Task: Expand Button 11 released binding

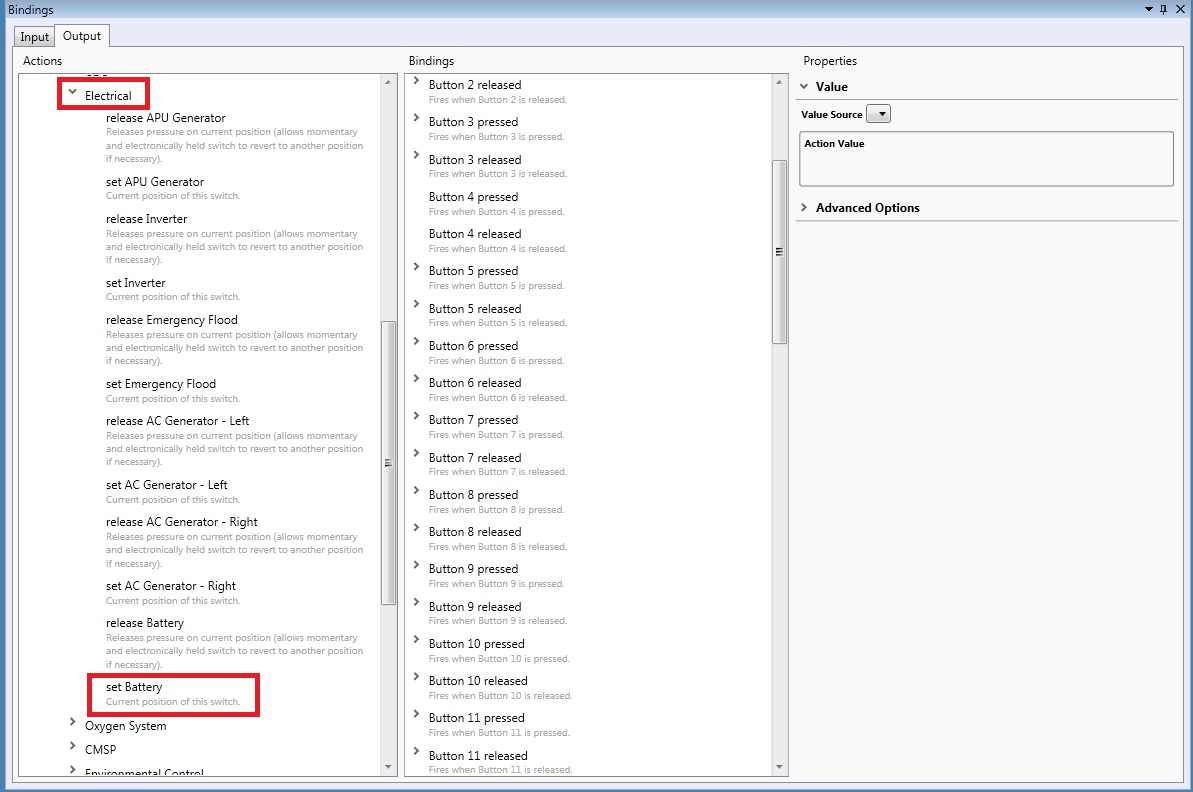Action: 416,752
